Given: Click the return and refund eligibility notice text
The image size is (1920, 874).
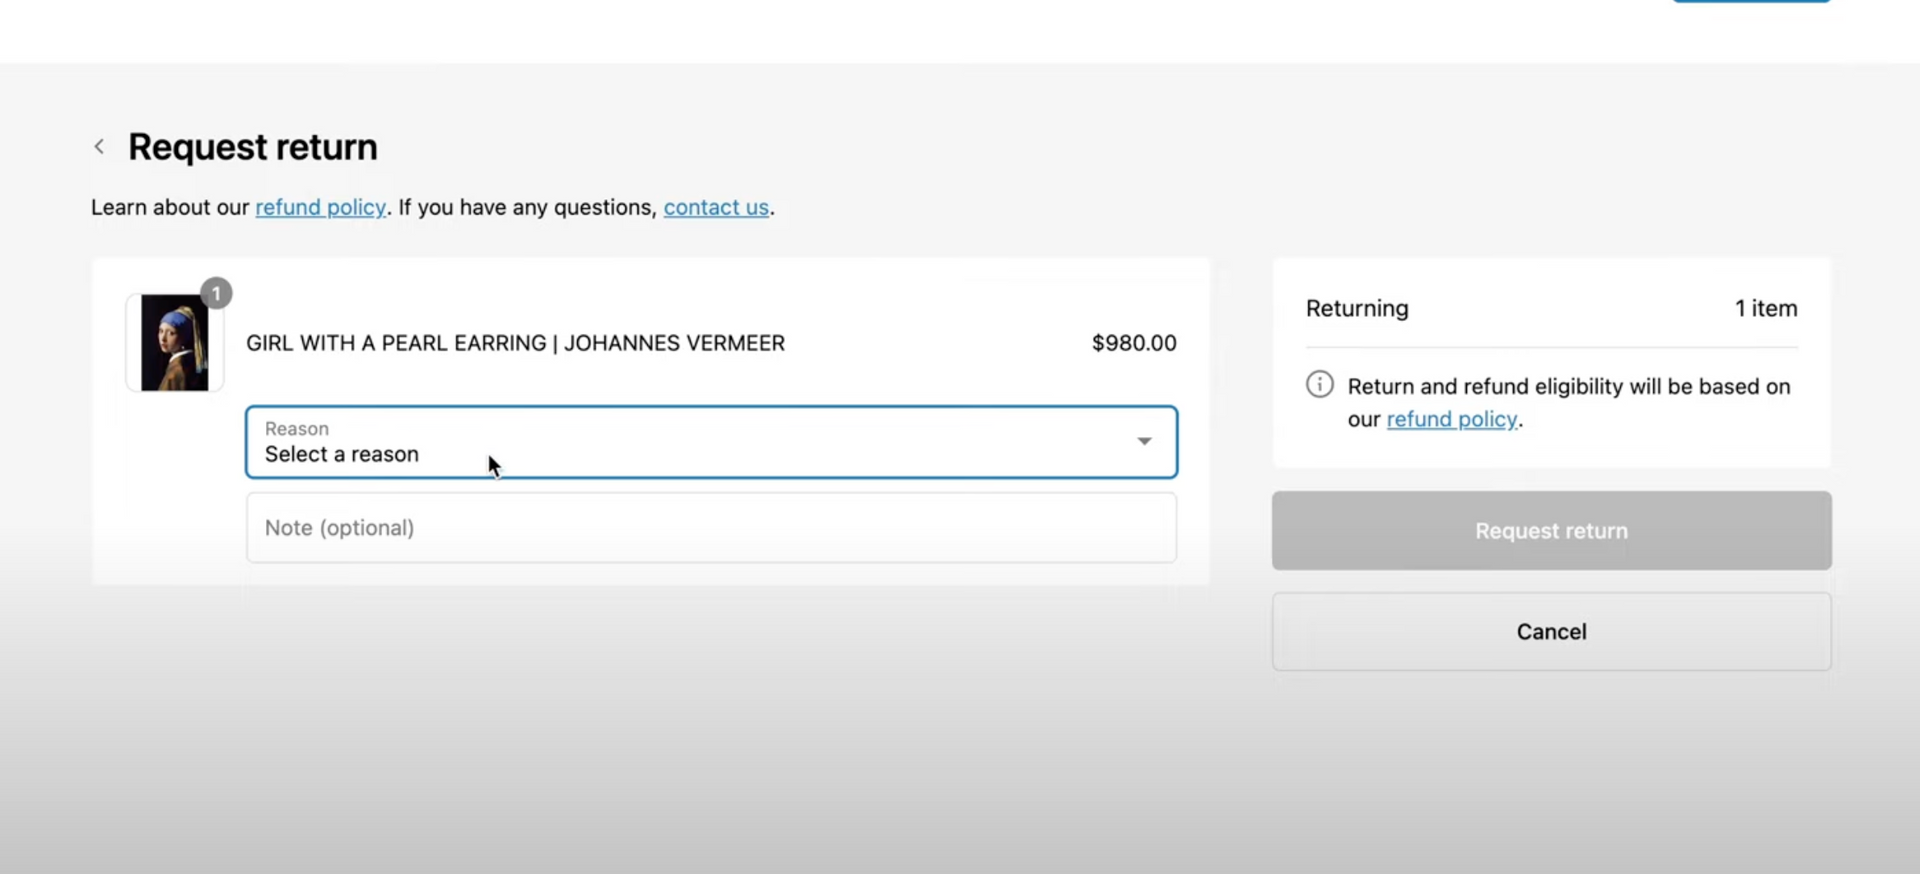Looking at the screenshot, I should tap(1568, 387).
